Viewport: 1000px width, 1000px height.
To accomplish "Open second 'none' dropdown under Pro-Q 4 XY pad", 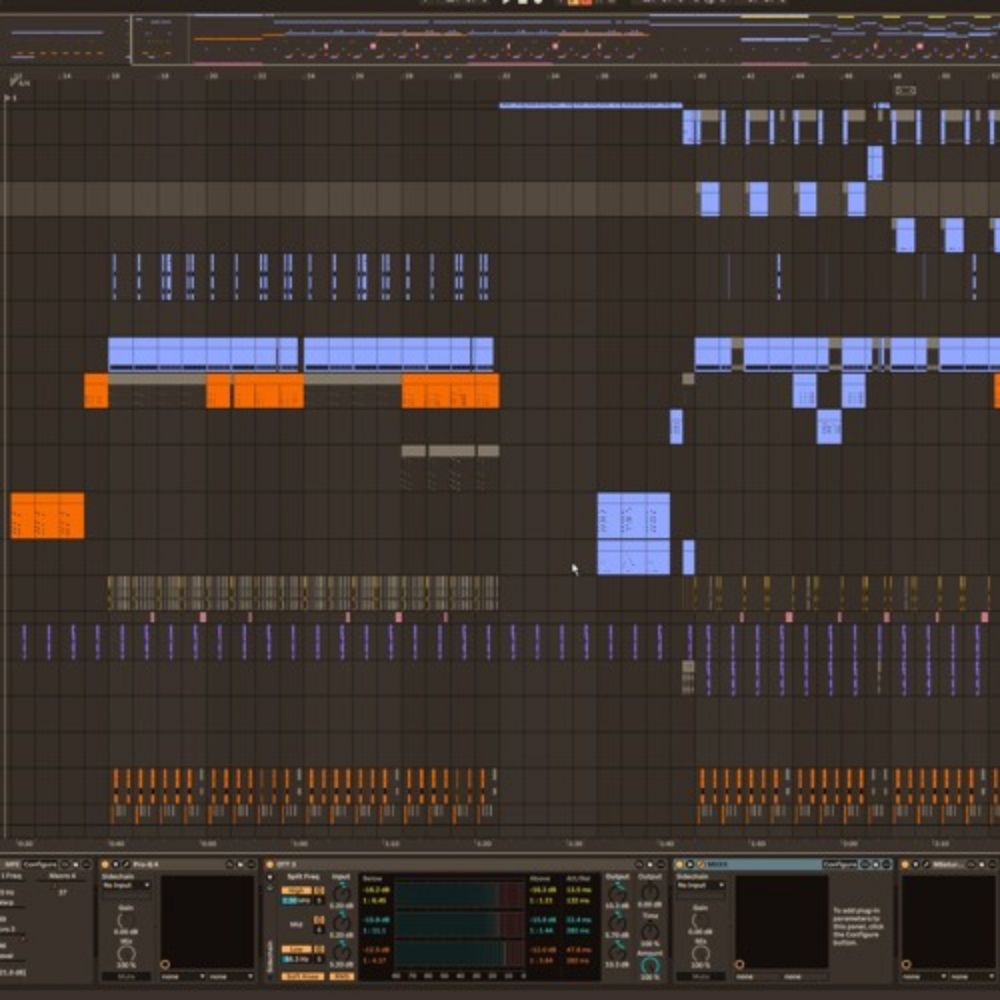I will coord(231,976).
